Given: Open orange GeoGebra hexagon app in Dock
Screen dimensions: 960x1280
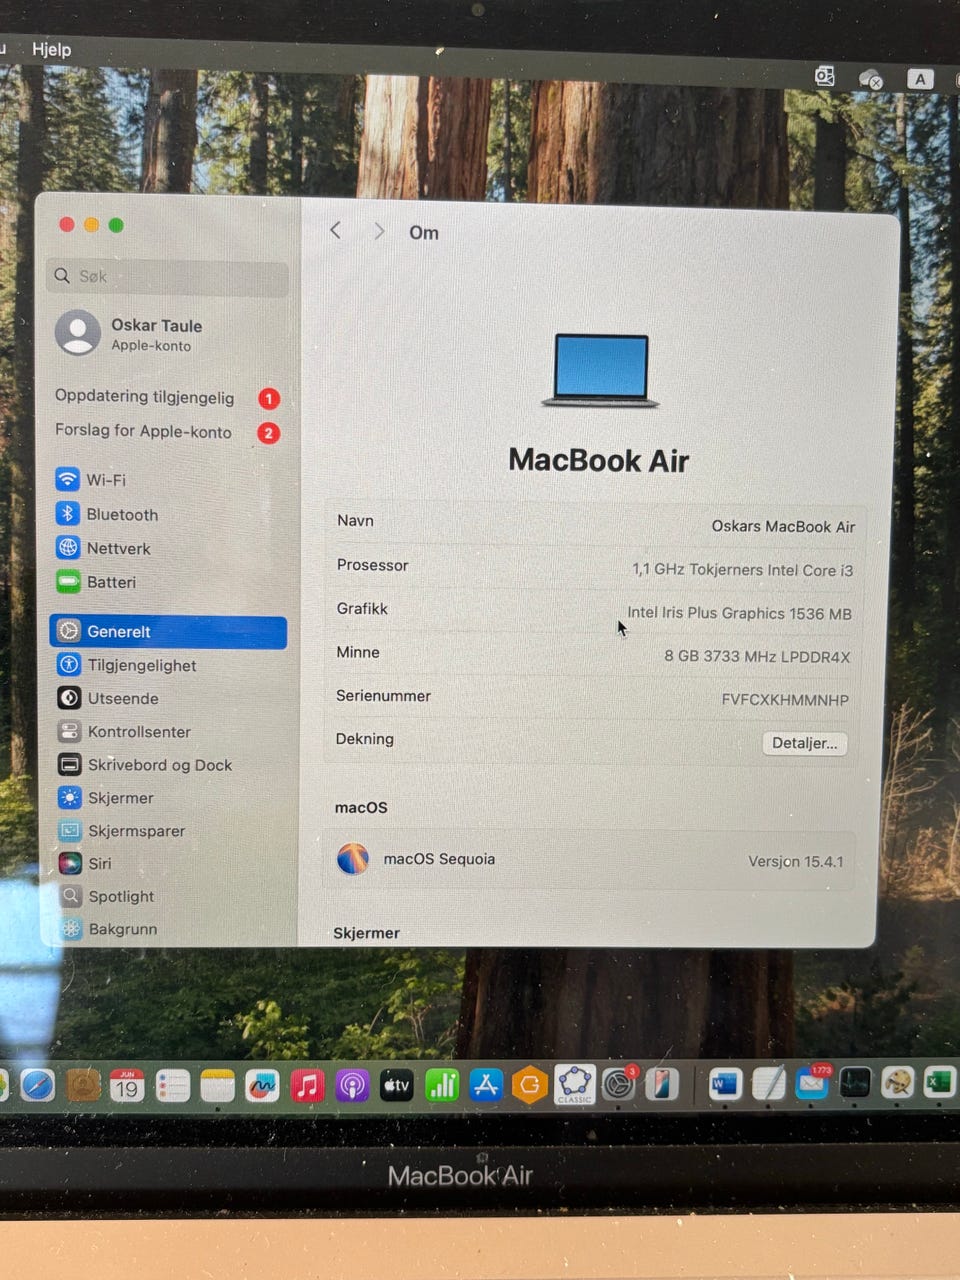Looking at the screenshot, I should click(530, 1085).
